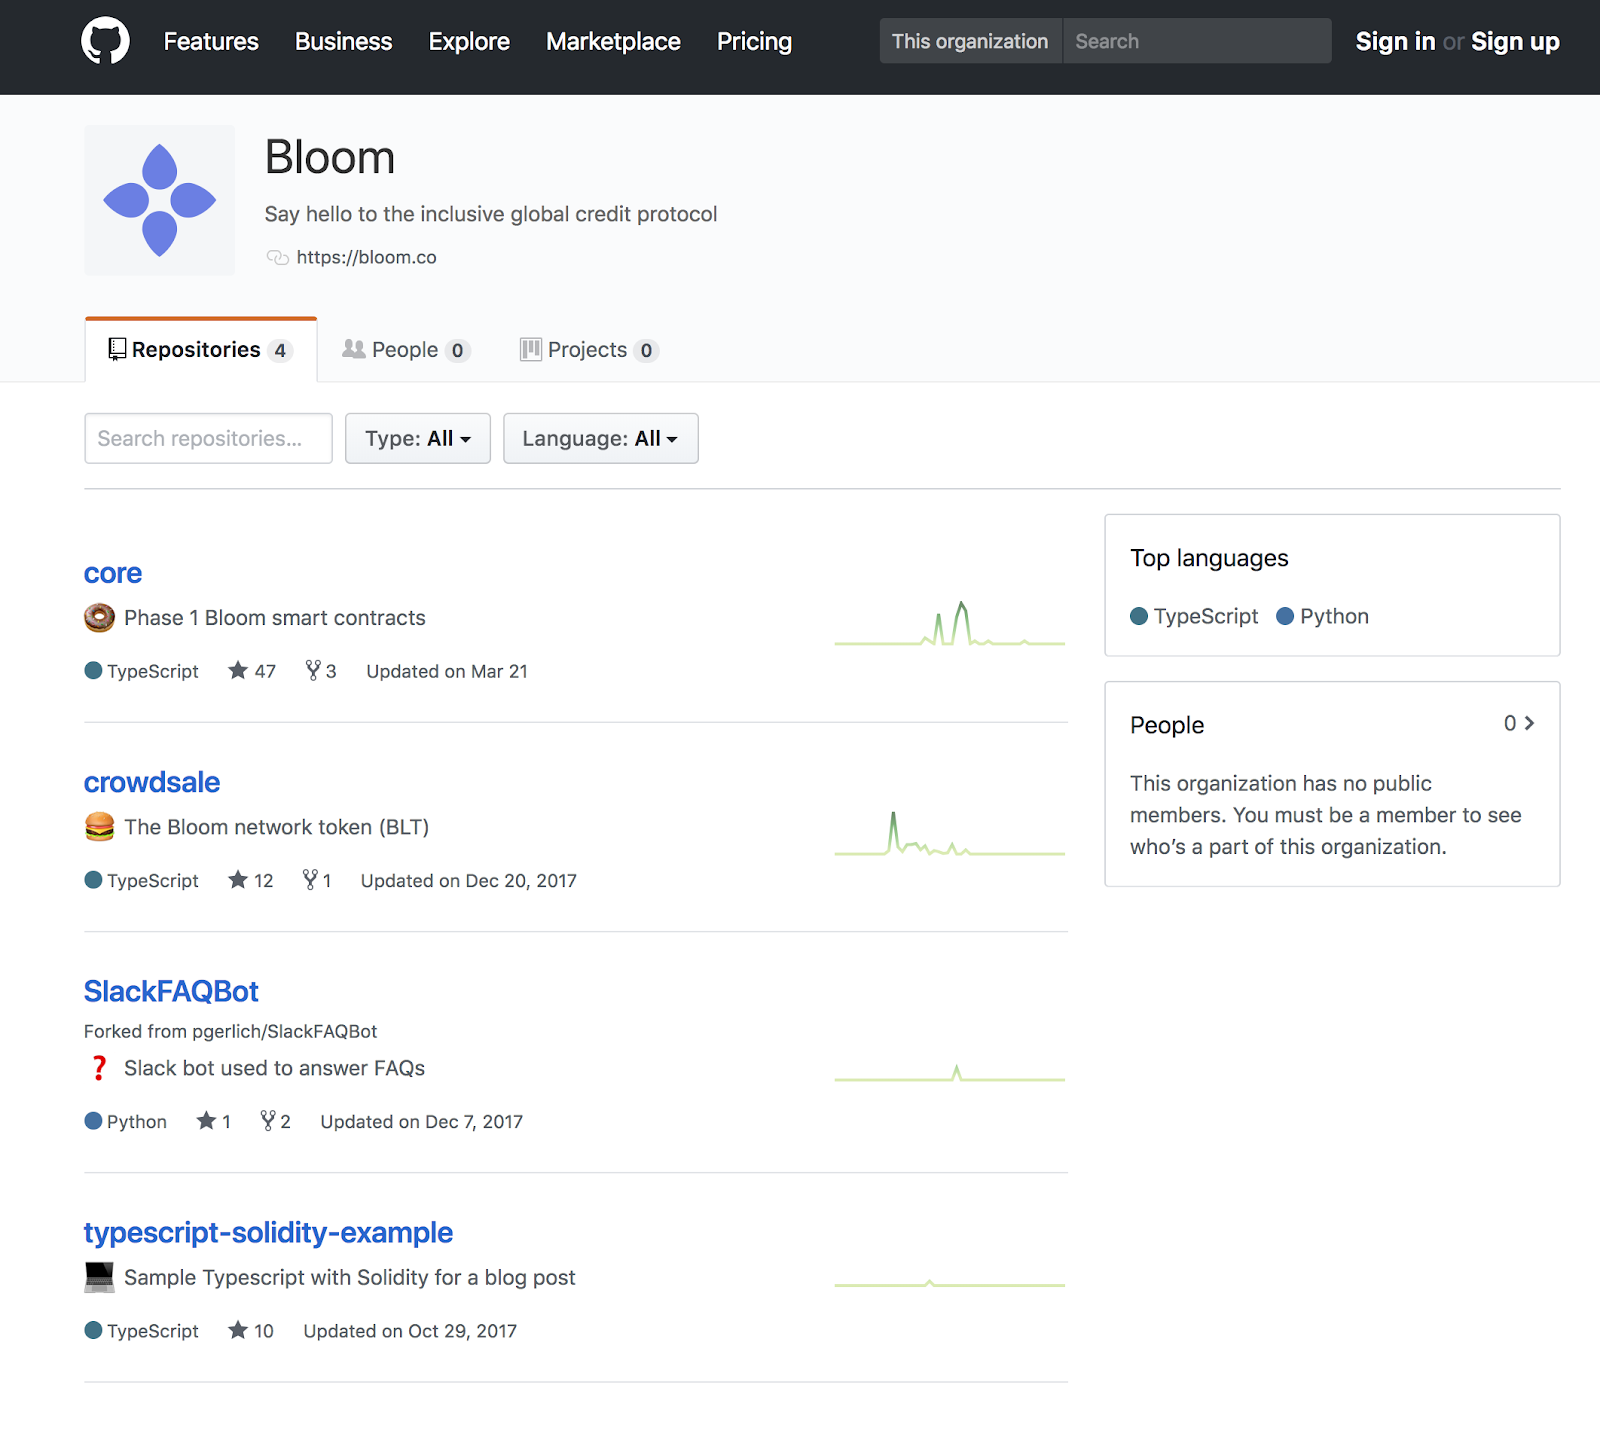Open the https://bloom.co website link
Screen dimensions: 1600x1440
367,257
